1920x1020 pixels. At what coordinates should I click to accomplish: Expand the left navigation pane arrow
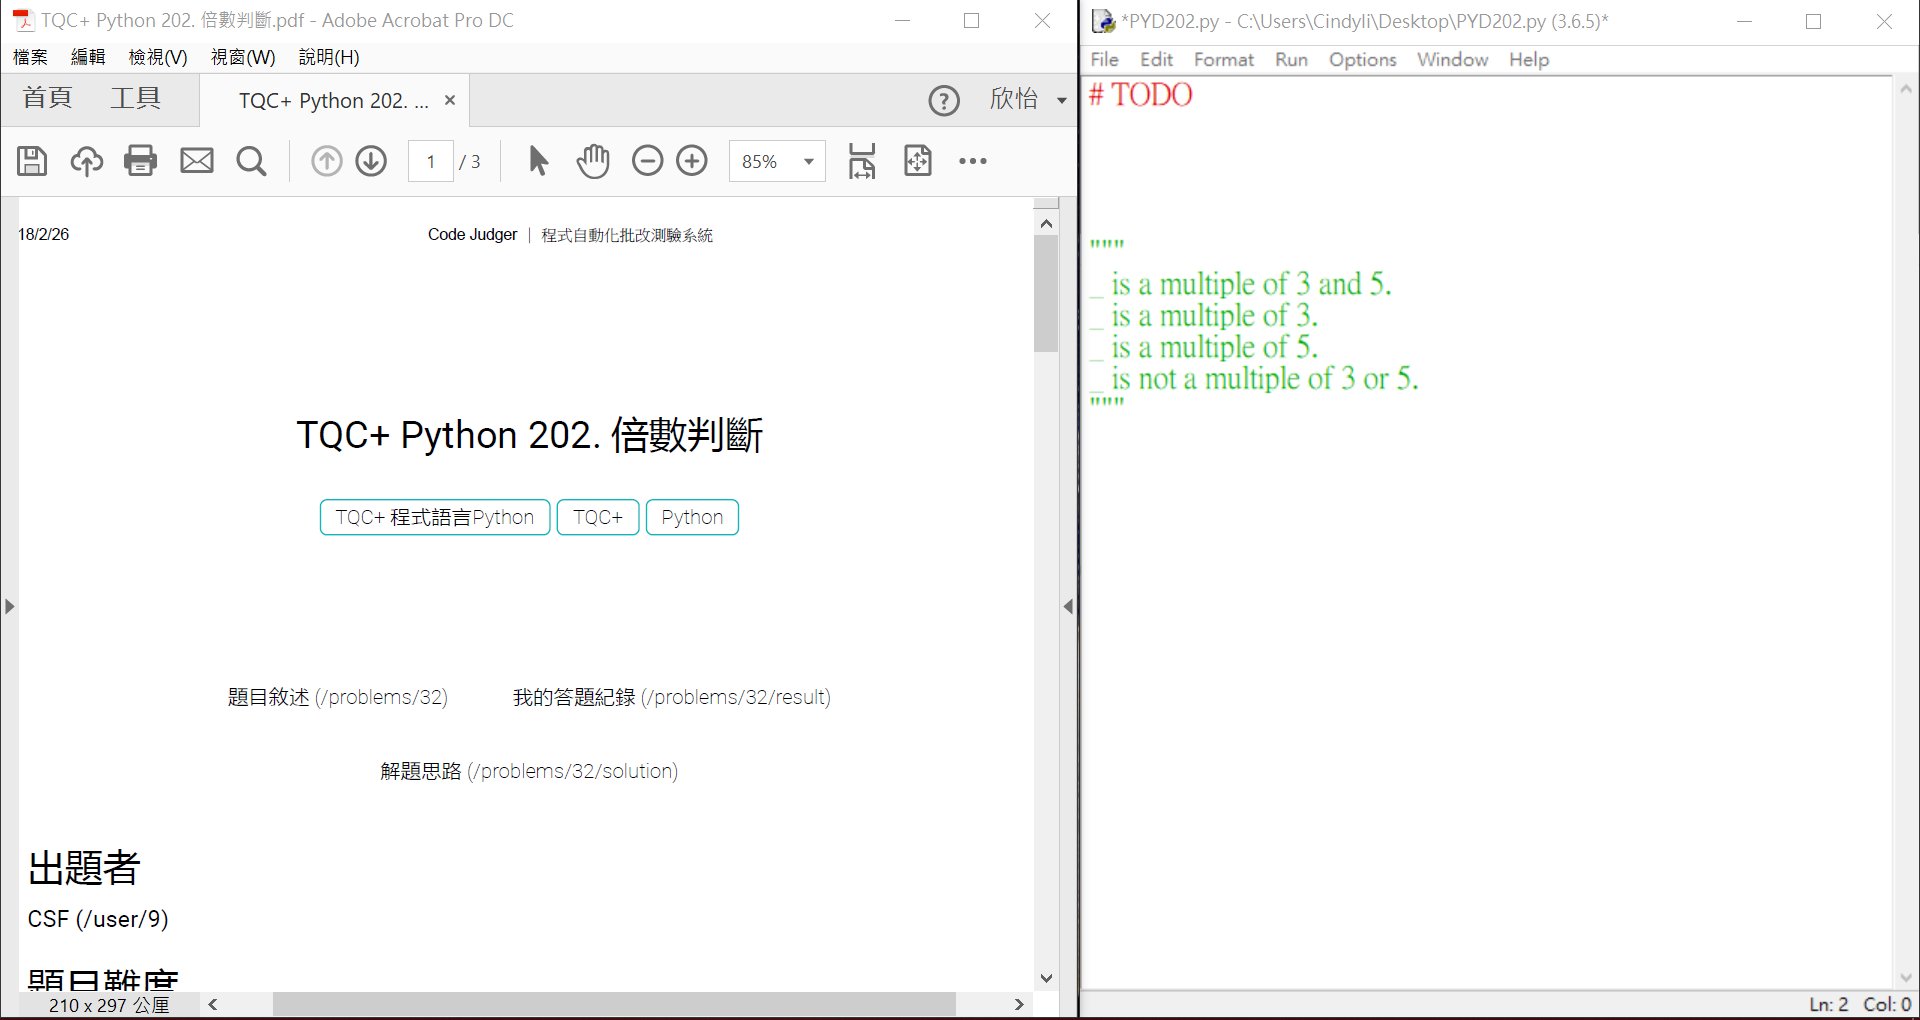[x=9, y=606]
